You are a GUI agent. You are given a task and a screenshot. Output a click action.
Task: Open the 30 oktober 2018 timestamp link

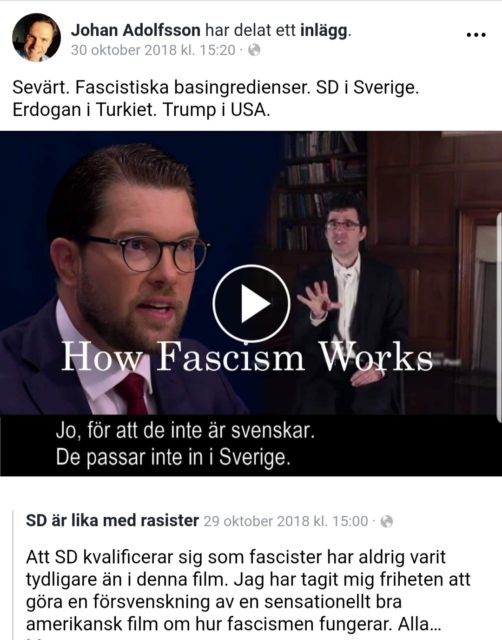[x=153, y=50]
